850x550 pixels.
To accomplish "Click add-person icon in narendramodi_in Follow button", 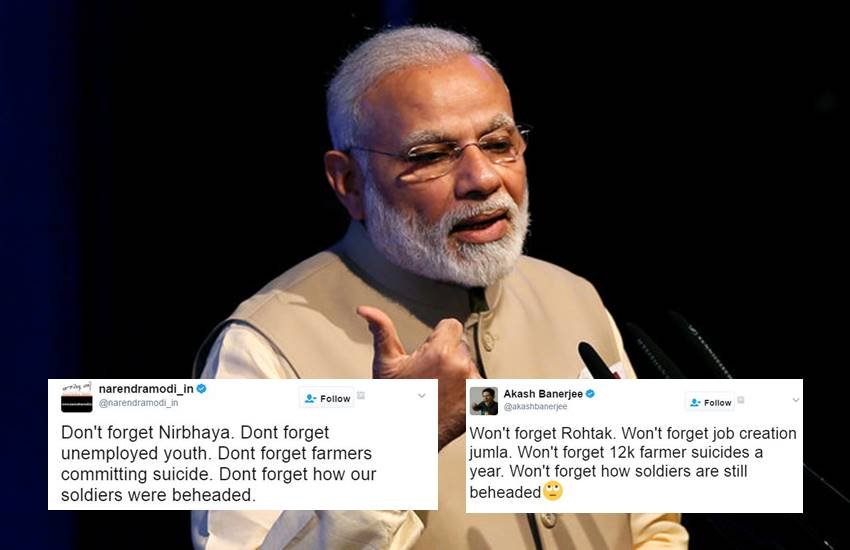I will pyautogui.click(x=310, y=398).
